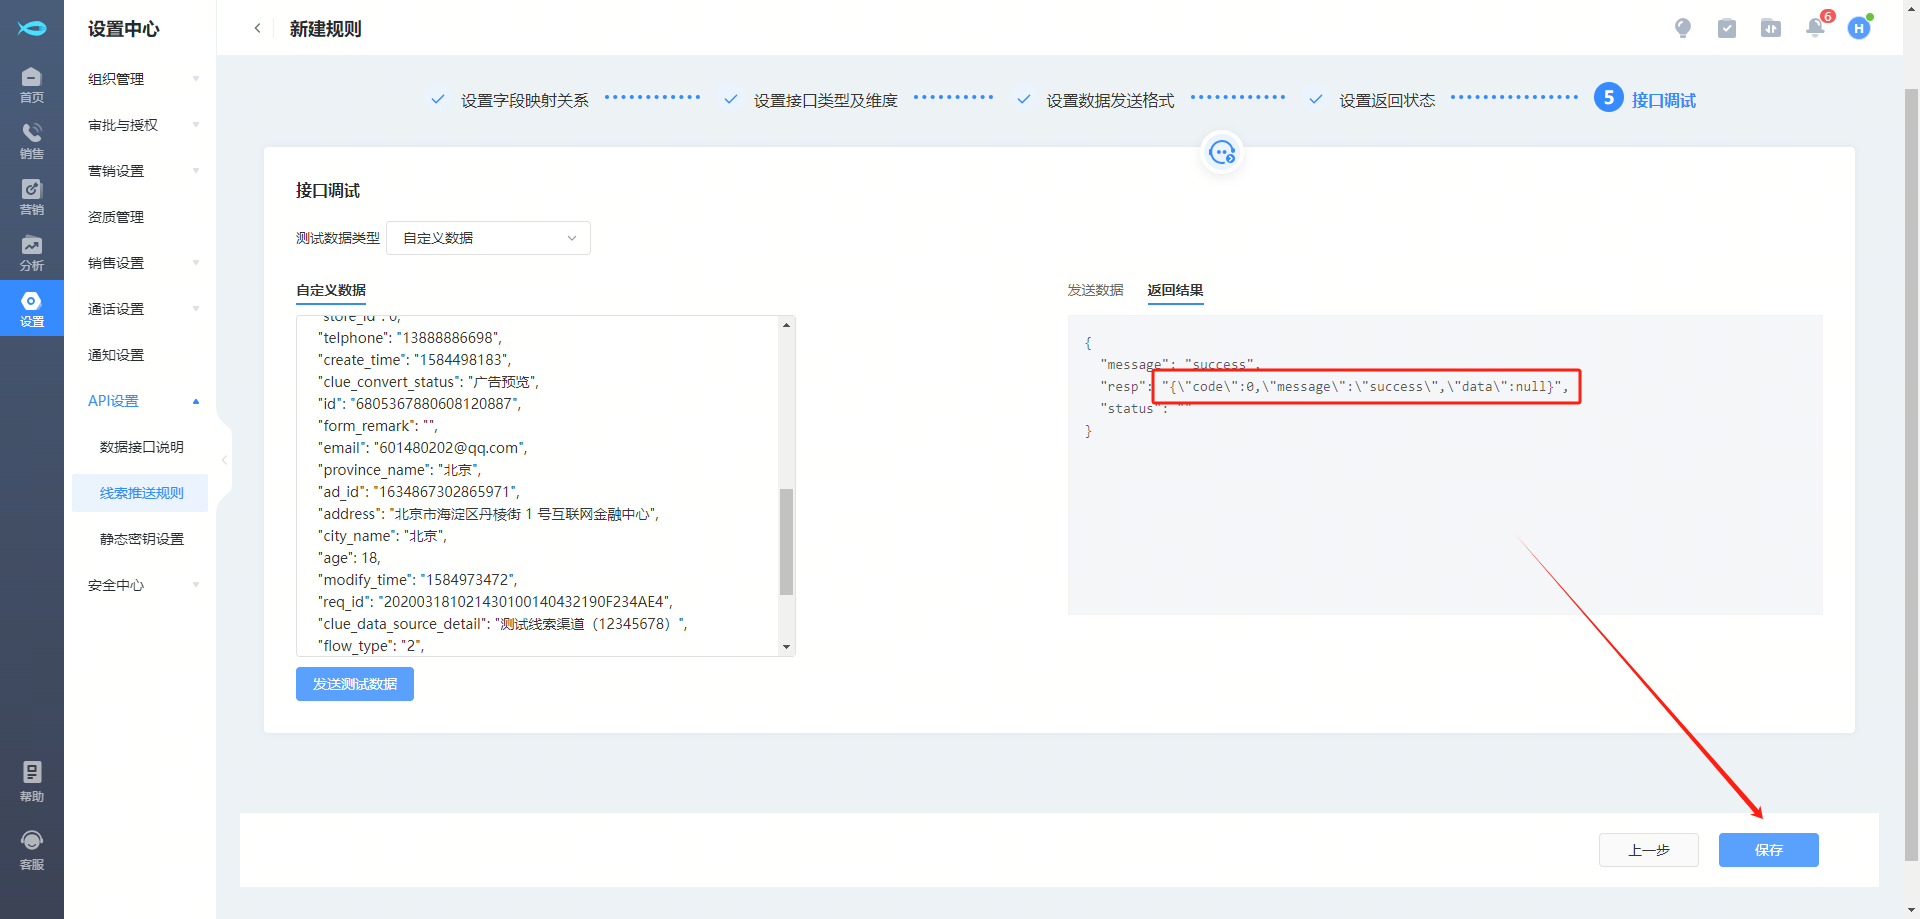Open the 测试数据类型 dropdown
The image size is (1920, 919).
coord(488,238)
